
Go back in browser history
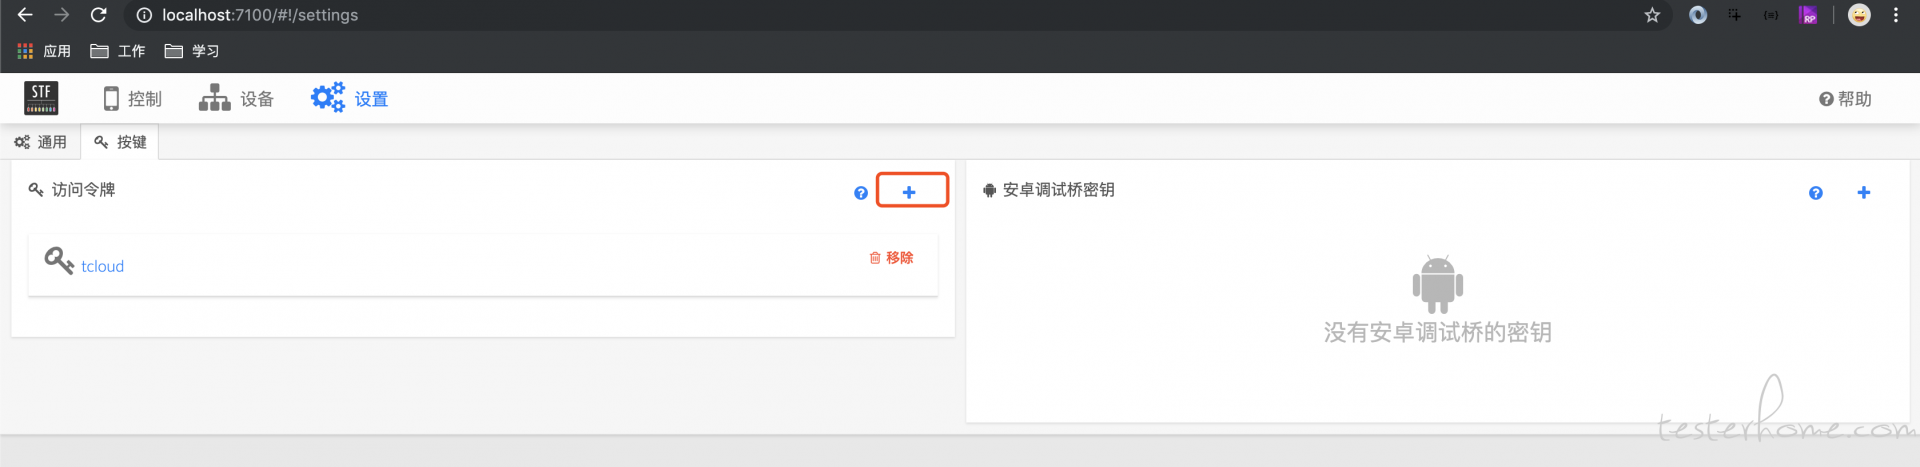(x=25, y=15)
